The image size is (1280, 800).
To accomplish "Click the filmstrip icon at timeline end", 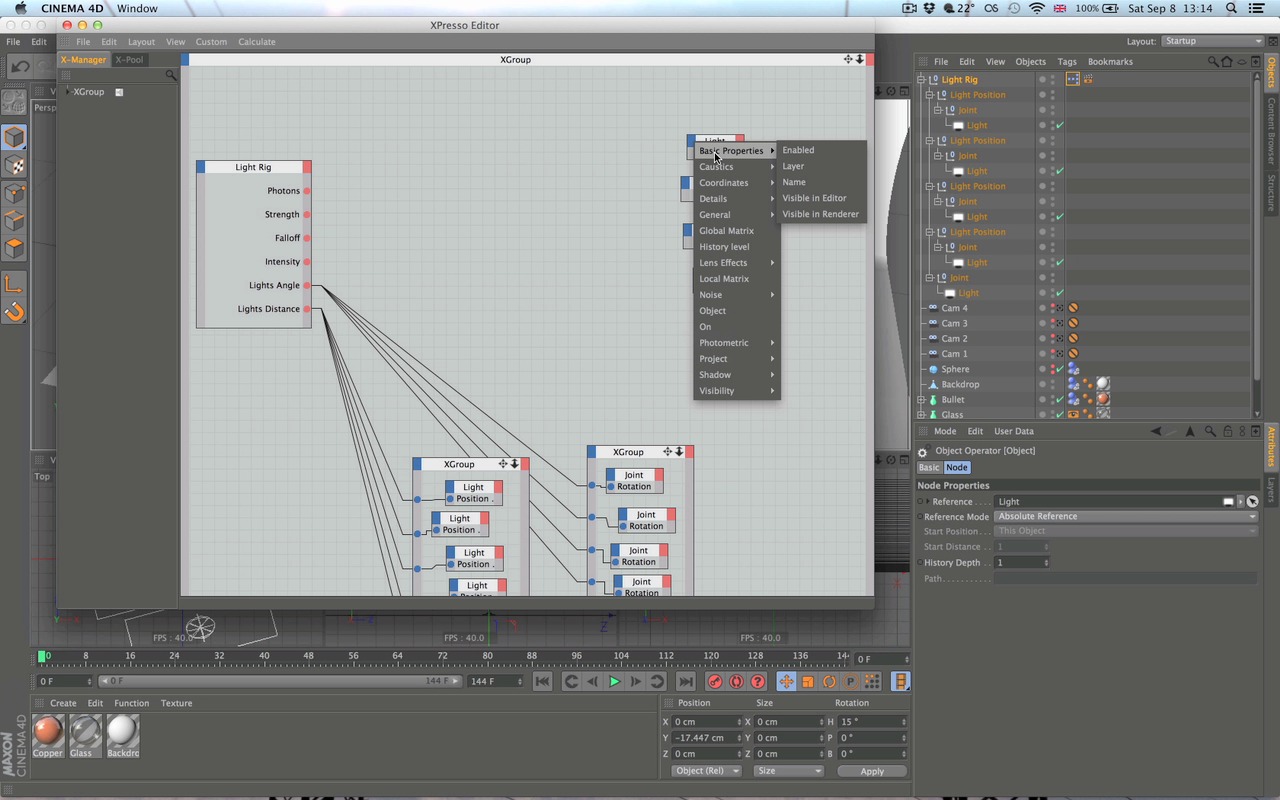I will coord(901,681).
